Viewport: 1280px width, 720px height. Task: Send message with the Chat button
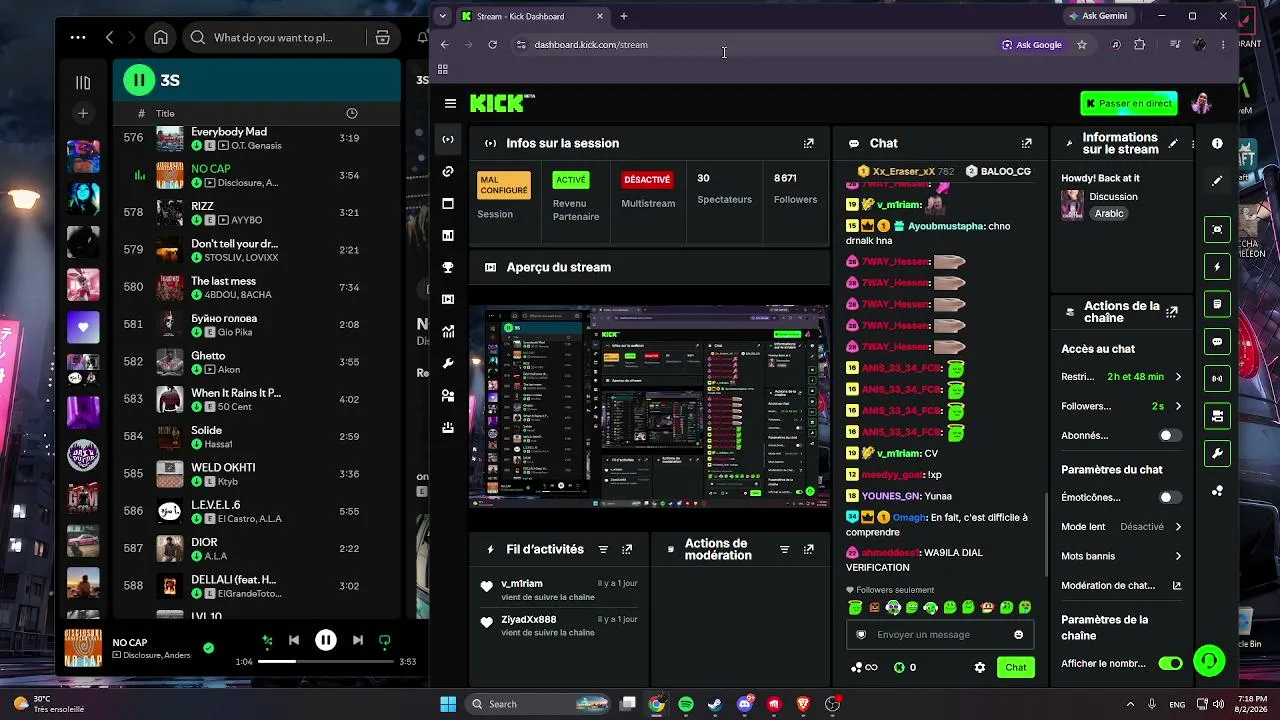tap(1016, 667)
